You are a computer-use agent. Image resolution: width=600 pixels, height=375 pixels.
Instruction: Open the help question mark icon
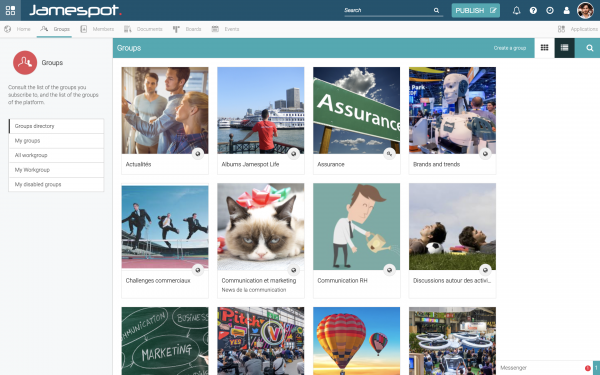tap(533, 10)
